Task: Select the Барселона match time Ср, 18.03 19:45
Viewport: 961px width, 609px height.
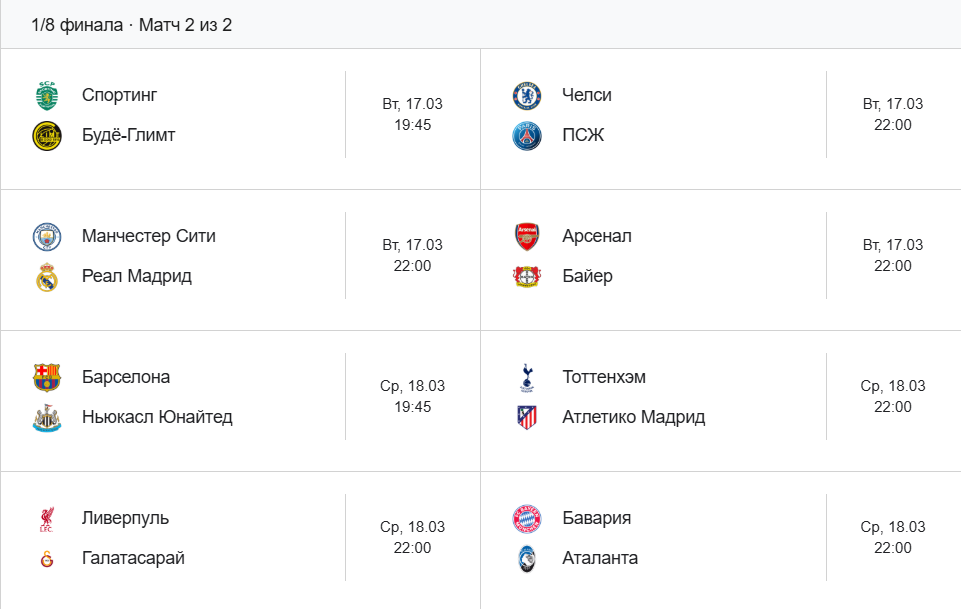Action: click(x=412, y=396)
